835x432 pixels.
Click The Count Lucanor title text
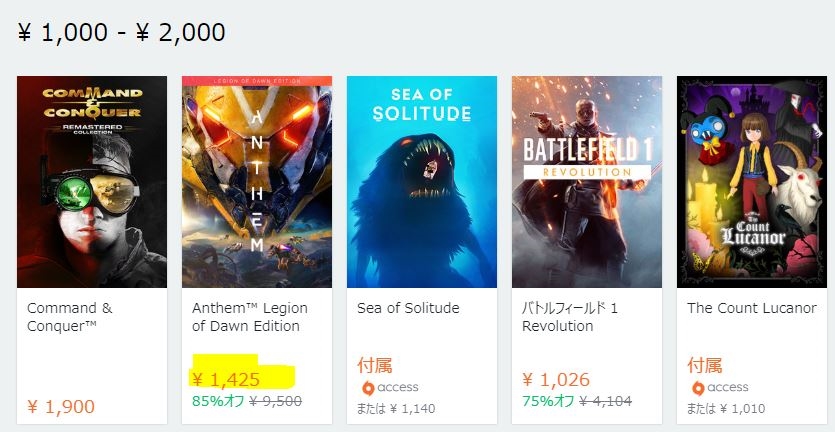(x=751, y=308)
